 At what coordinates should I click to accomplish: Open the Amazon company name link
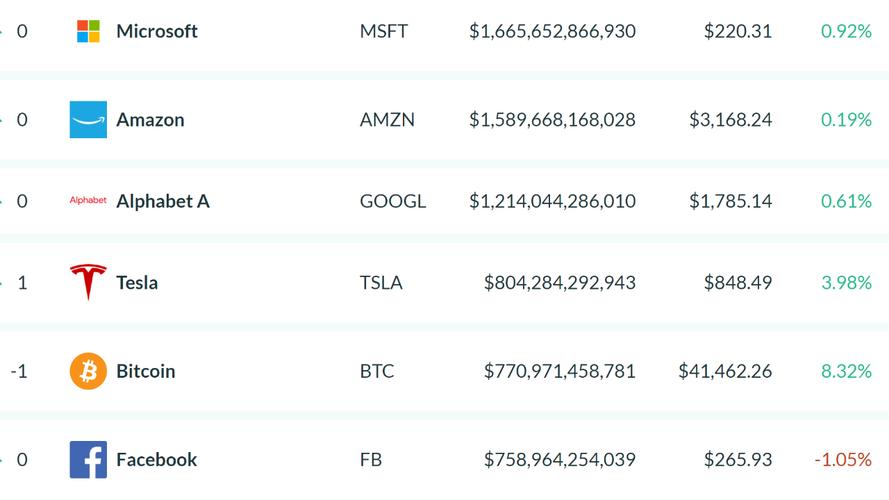coord(150,120)
